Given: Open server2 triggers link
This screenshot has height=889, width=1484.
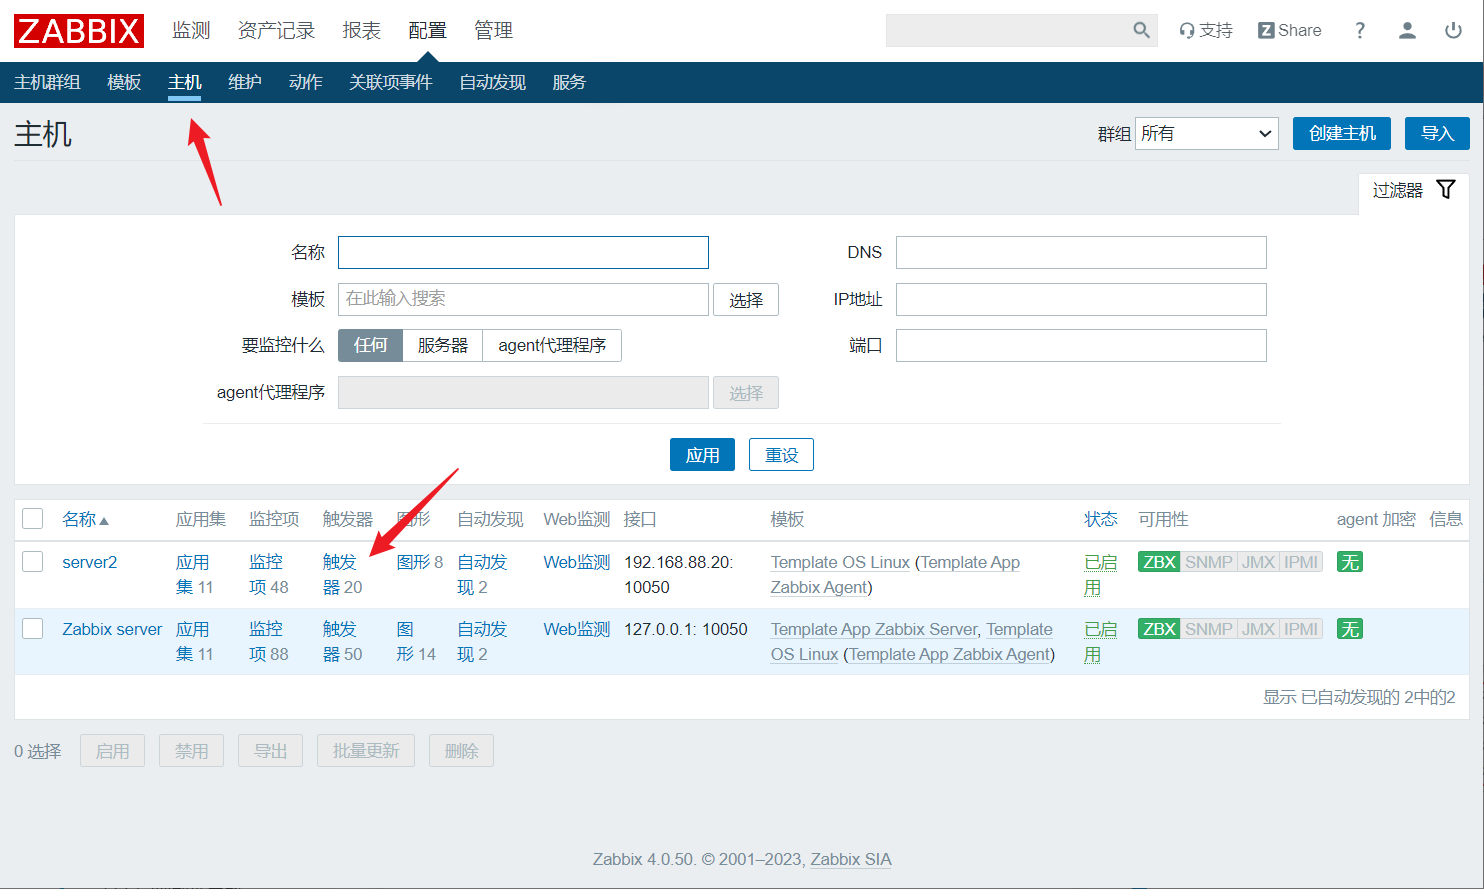Looking at the screenshot, I should click(341, 574).
